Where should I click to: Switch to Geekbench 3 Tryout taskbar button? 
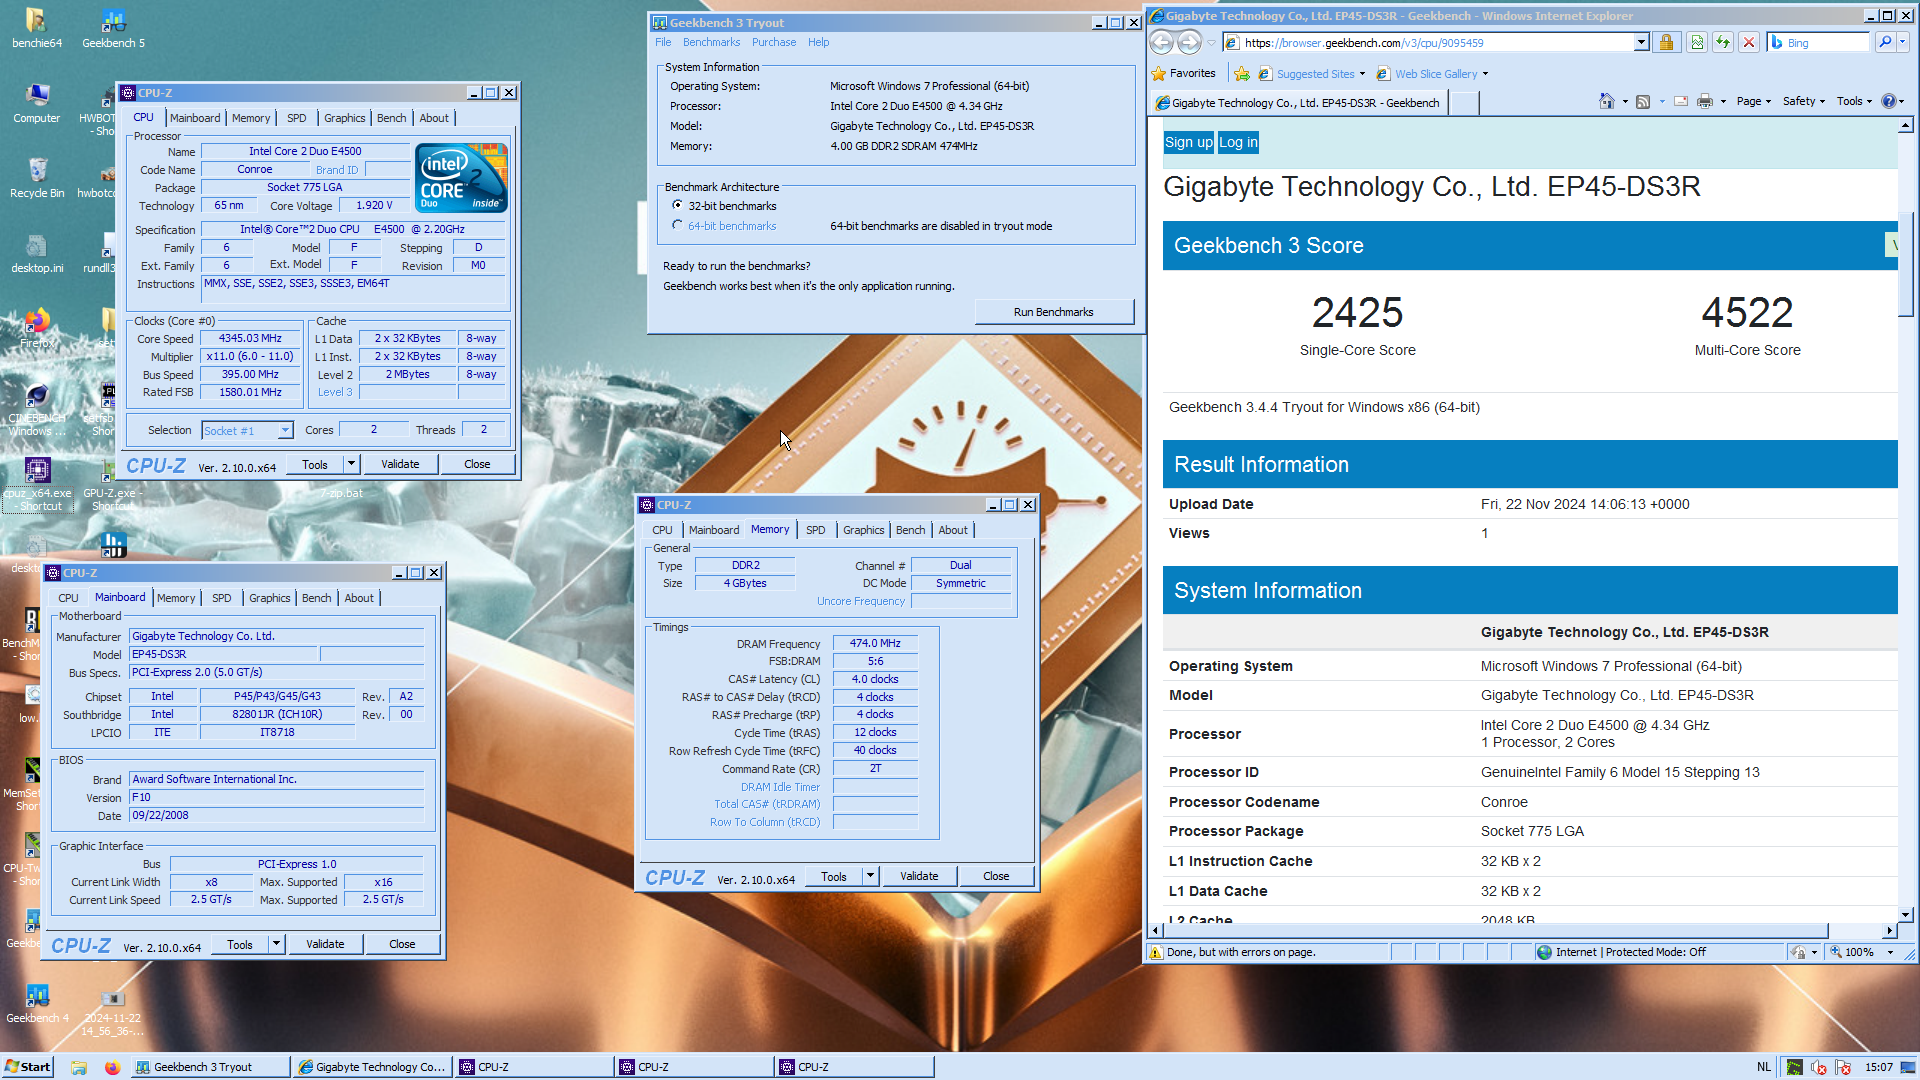click(x=210, y=1067)
